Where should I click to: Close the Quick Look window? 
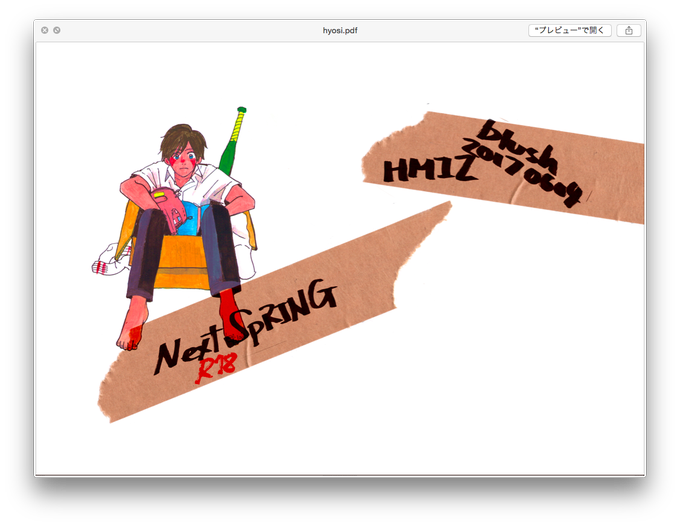pos(45,30)
